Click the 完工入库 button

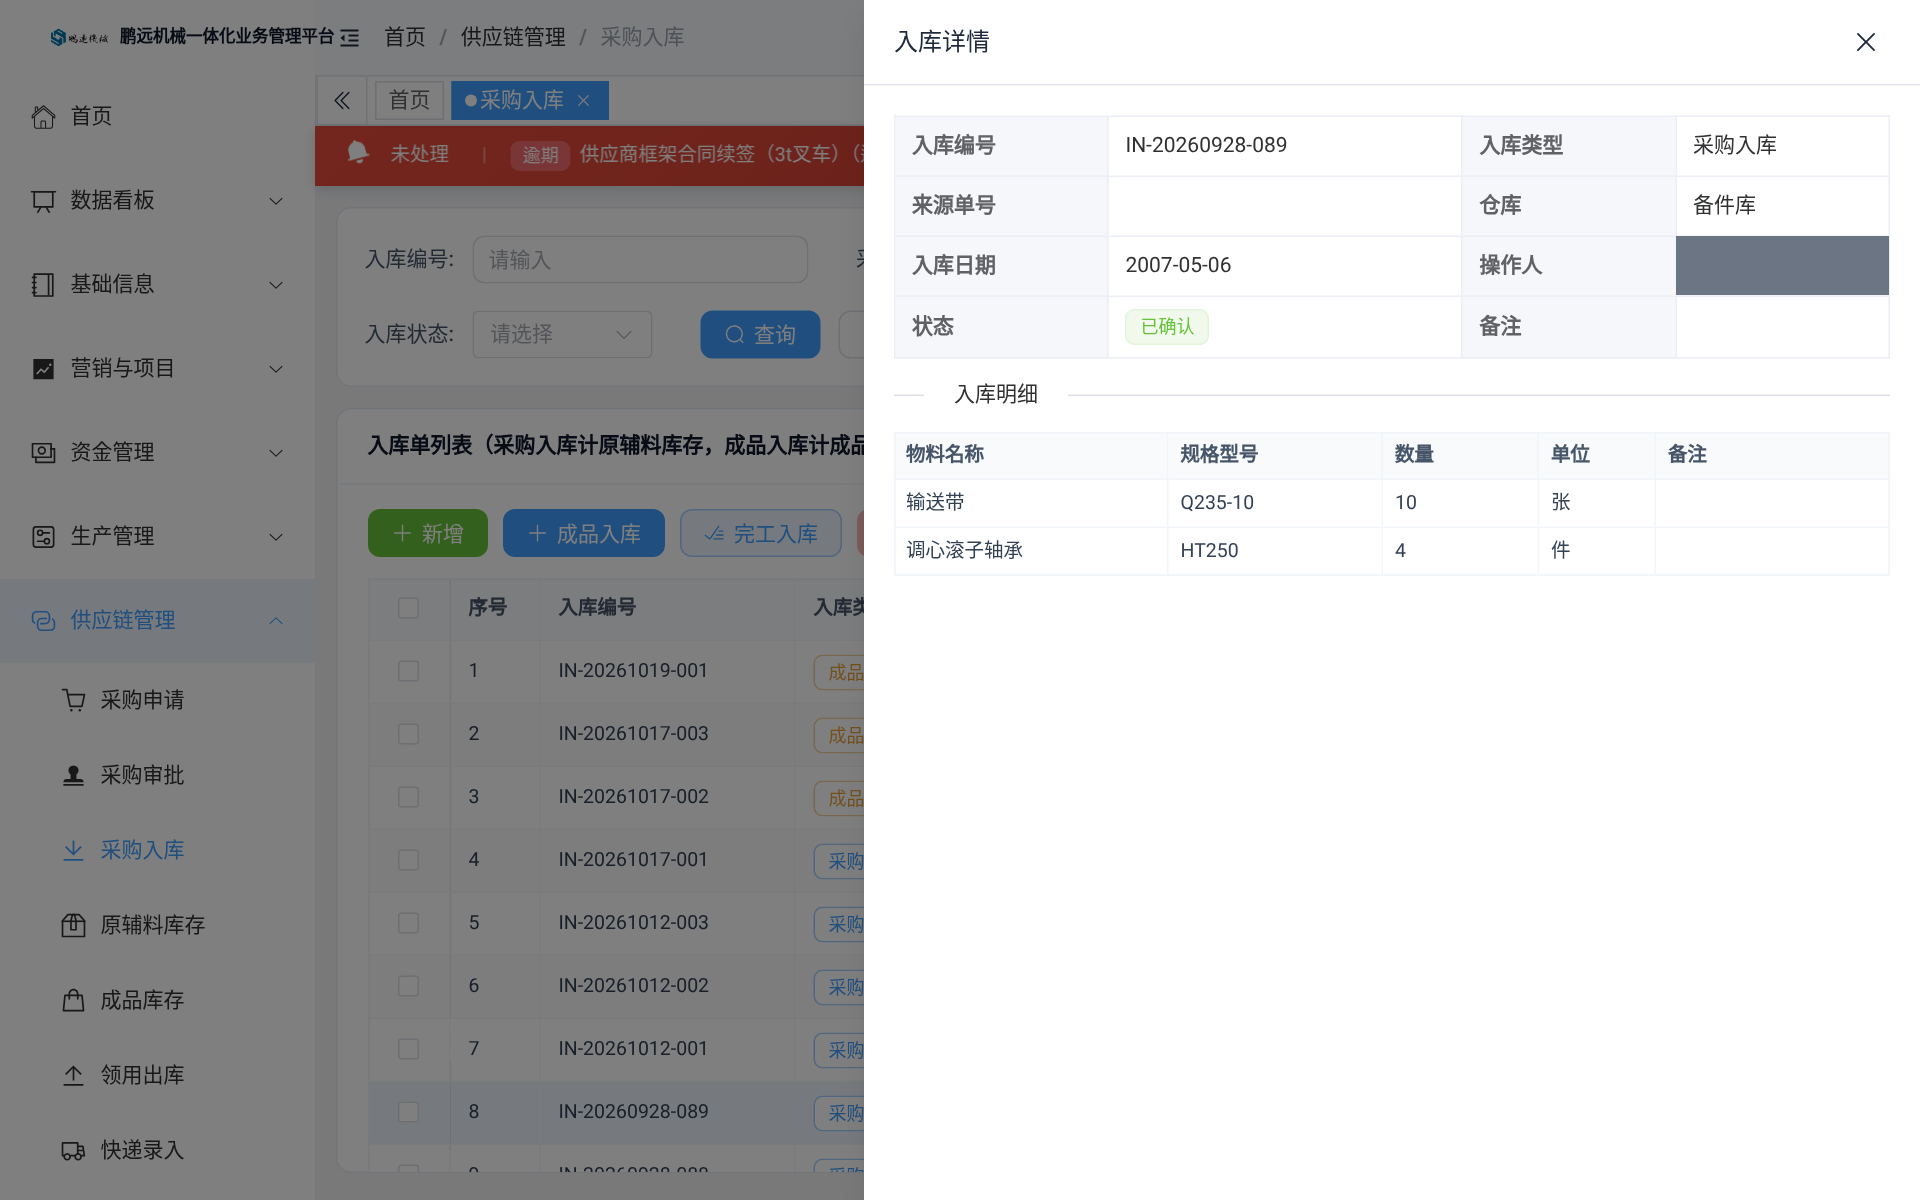[761, 533]
